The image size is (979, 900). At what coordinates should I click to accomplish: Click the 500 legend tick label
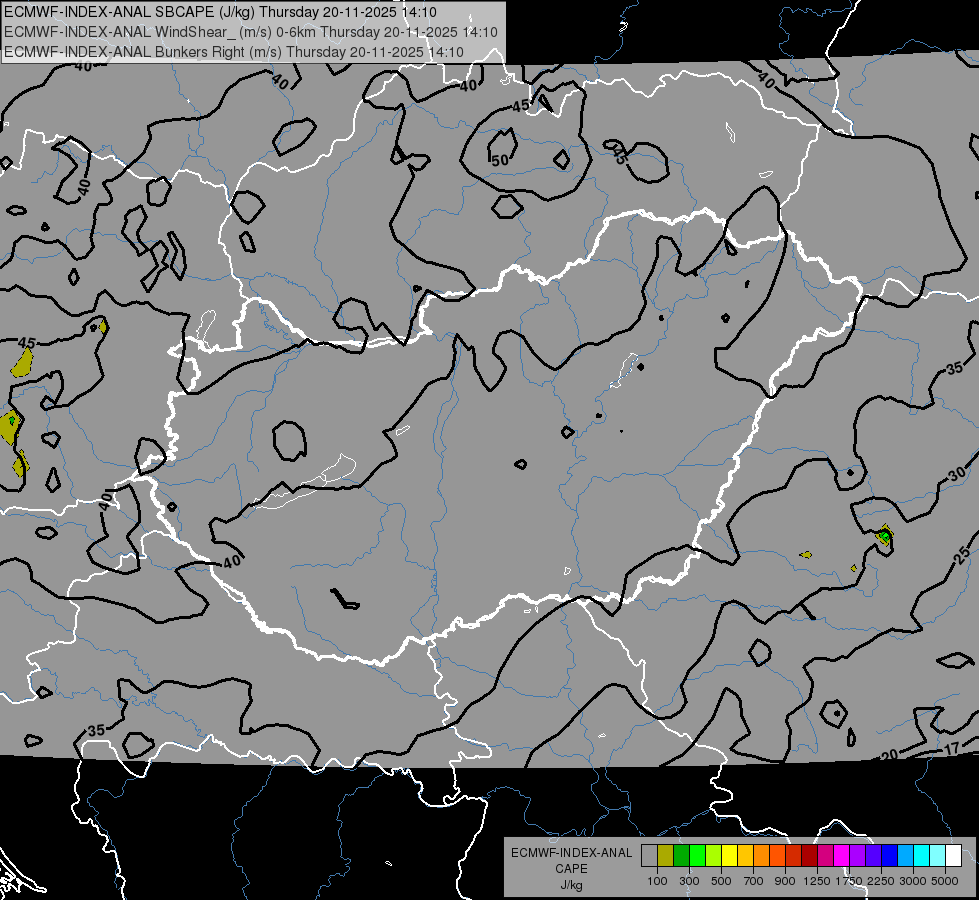pos(721,881)
